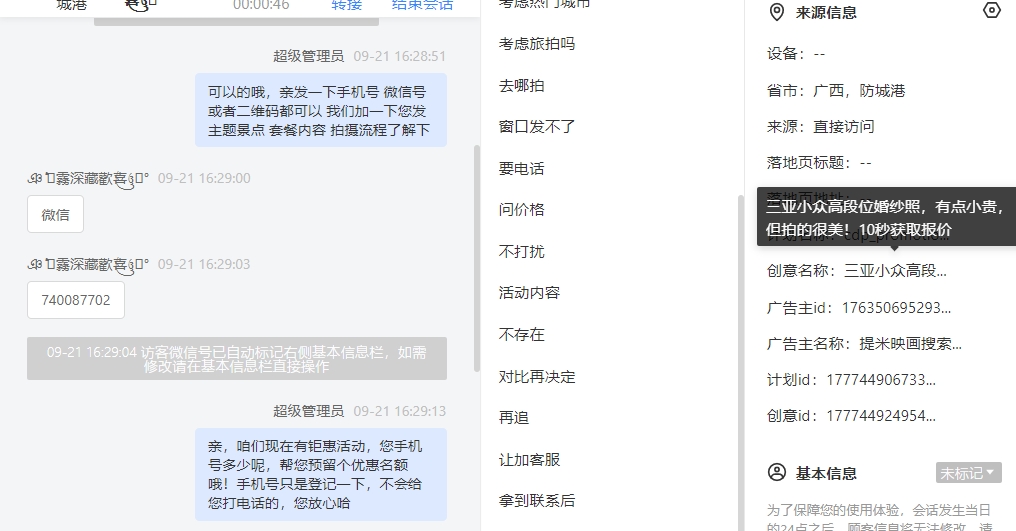Select quick reply 去哪拍

click(x=521, y=86)
